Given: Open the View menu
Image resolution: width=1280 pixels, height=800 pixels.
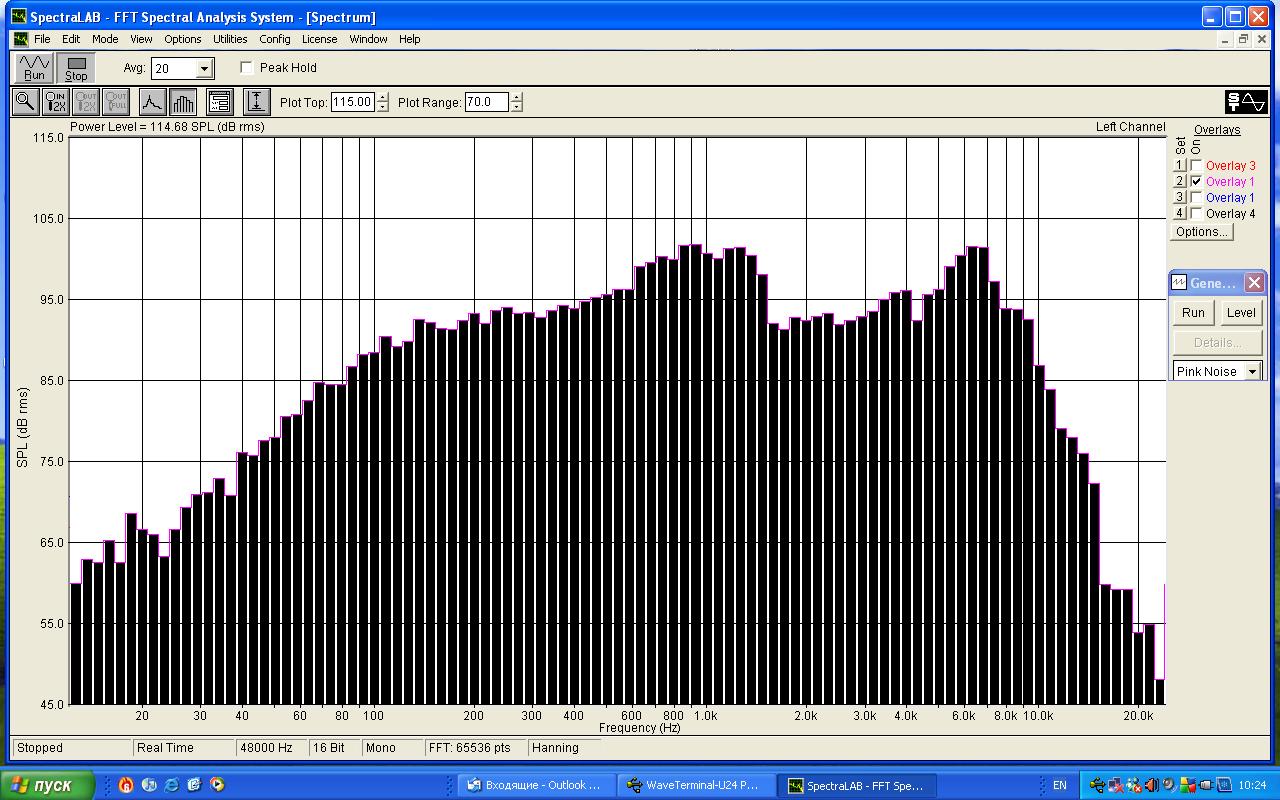Looking at the screenshot, I should click(x=141, y=39).
